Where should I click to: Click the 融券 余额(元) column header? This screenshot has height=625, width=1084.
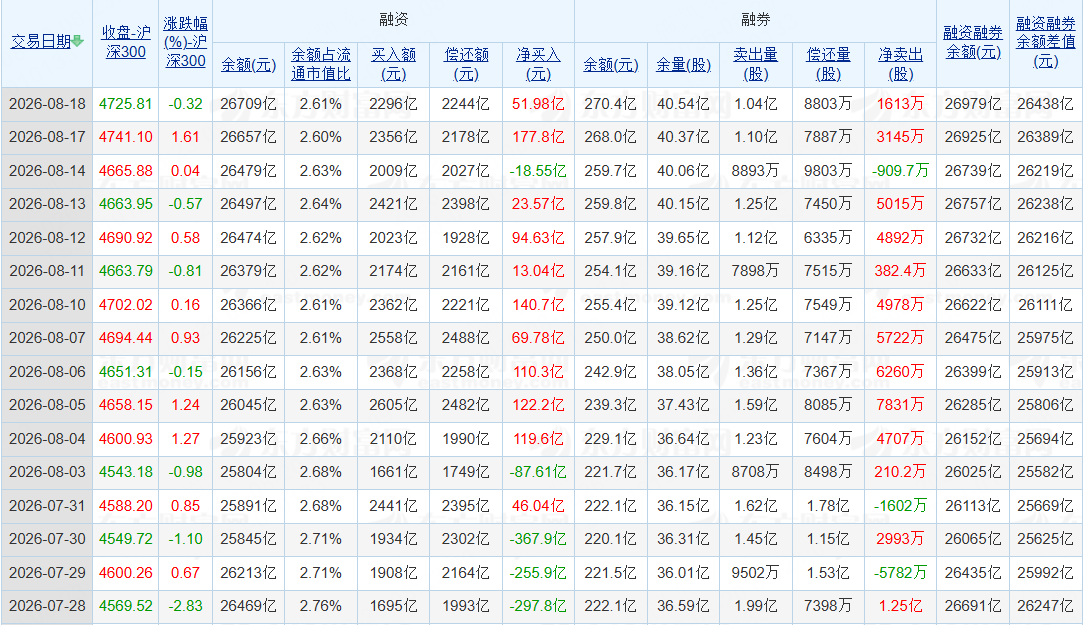[610, 65]
